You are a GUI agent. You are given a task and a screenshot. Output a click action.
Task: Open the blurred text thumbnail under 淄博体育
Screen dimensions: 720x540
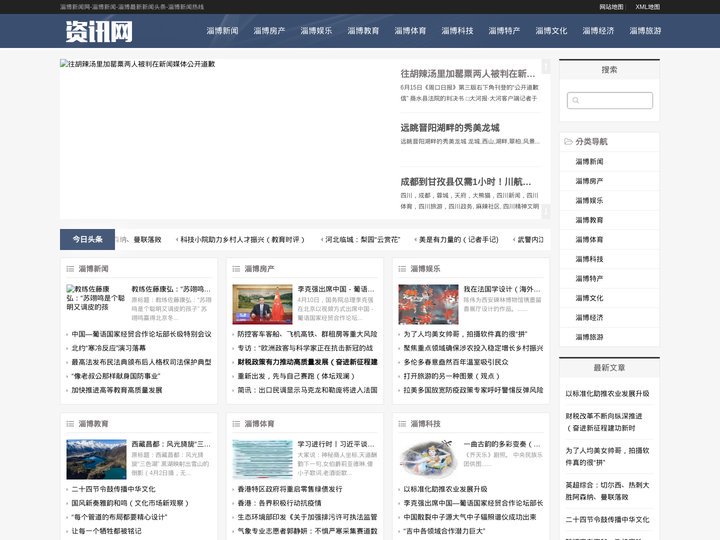tap(262, 459)
